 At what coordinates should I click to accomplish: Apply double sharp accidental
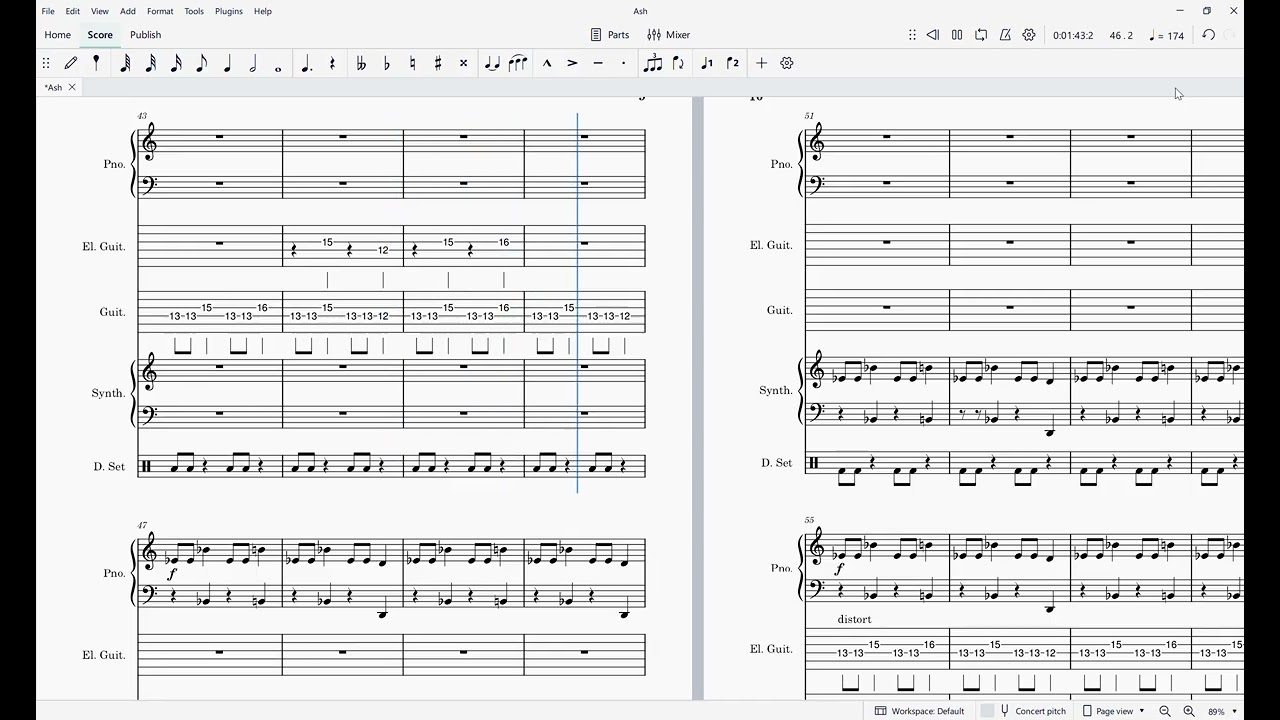[x=463, y=63]
